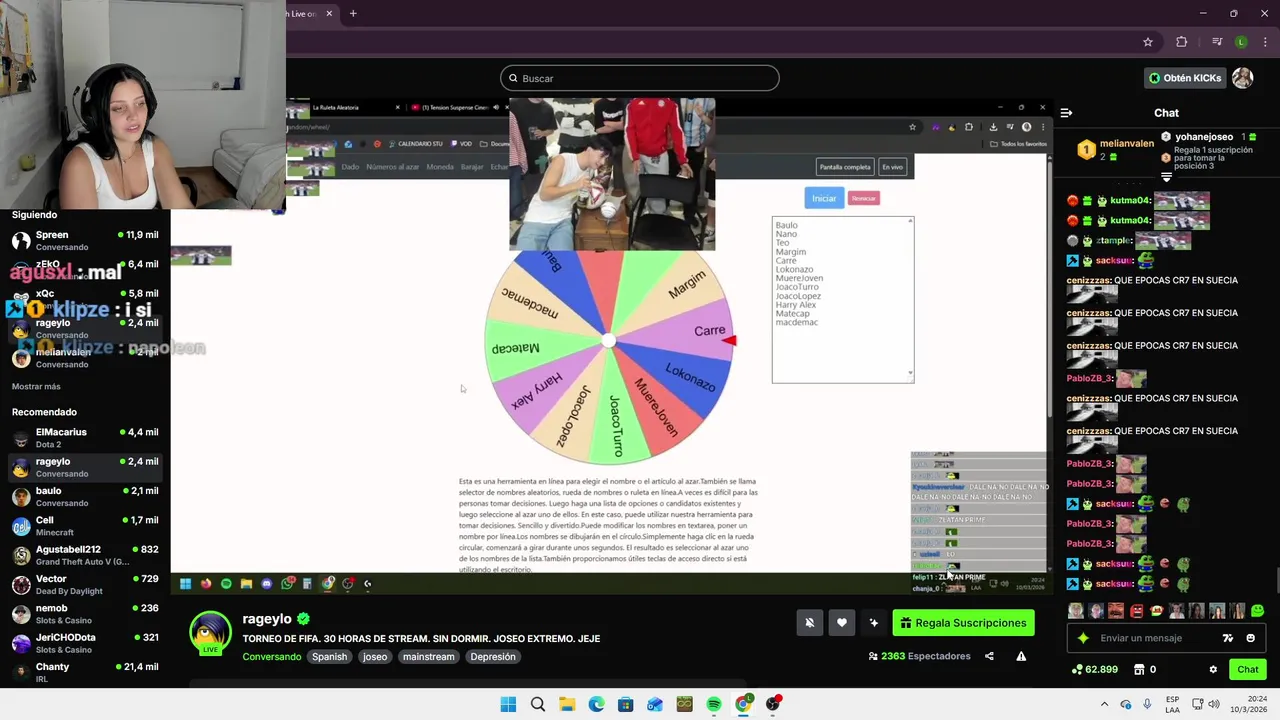The width and height of the screenshot is (1280, 720).
Task: Click the Spanish tag
Action: click(329, 657)
